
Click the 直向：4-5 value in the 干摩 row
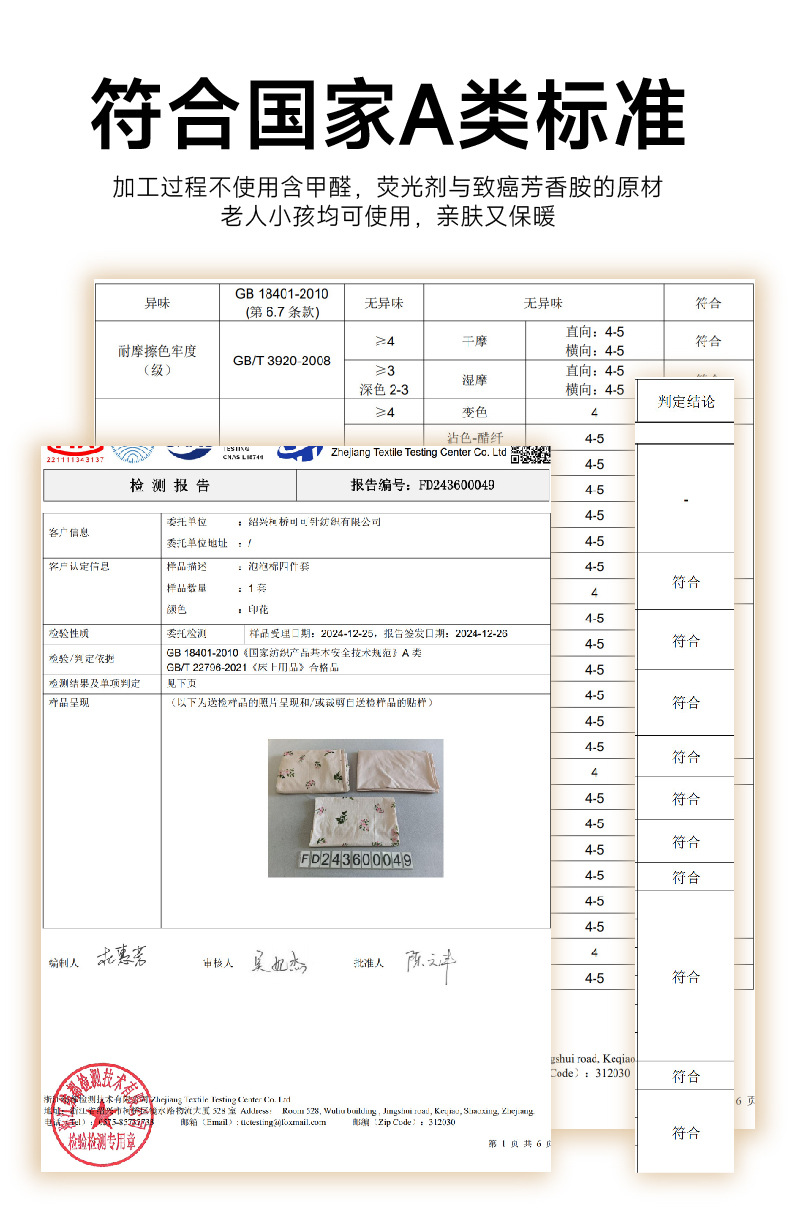(x=594, y=331)
